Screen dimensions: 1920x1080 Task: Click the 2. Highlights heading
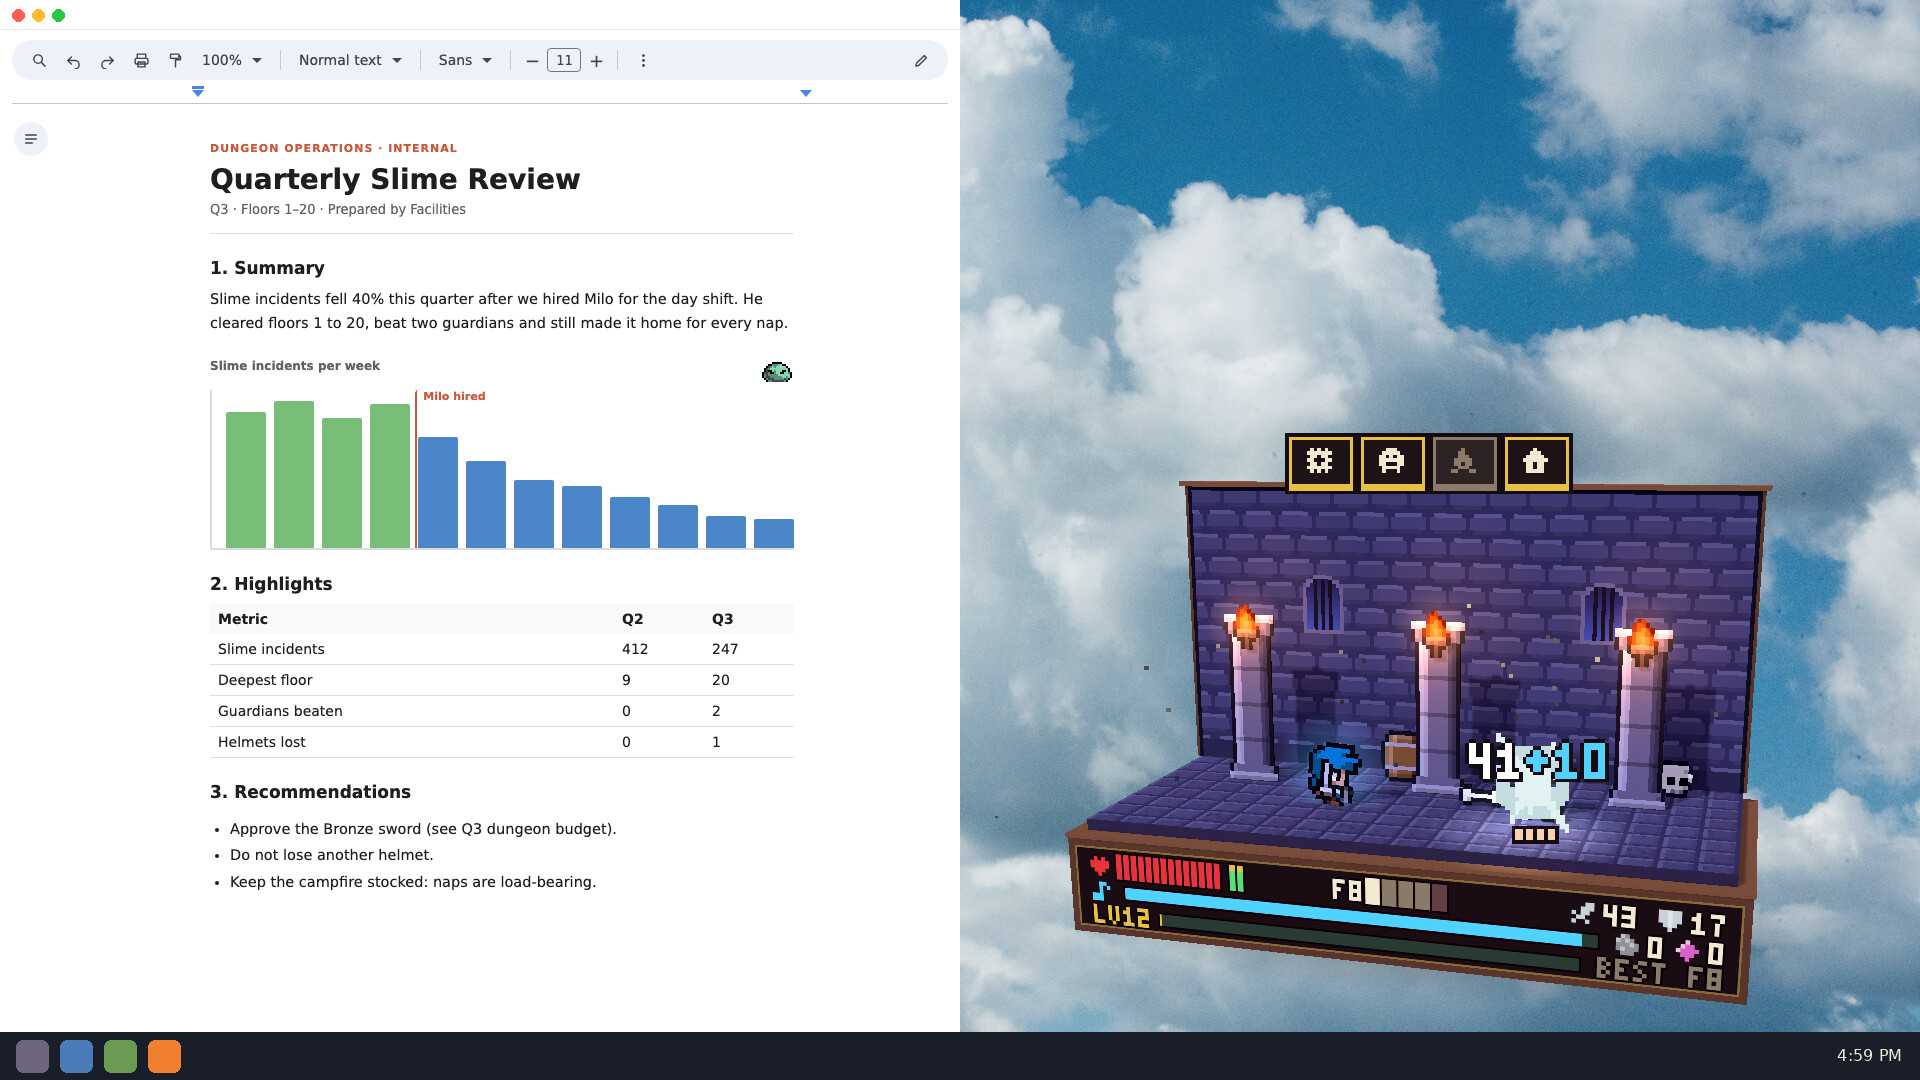coord(271,584)
